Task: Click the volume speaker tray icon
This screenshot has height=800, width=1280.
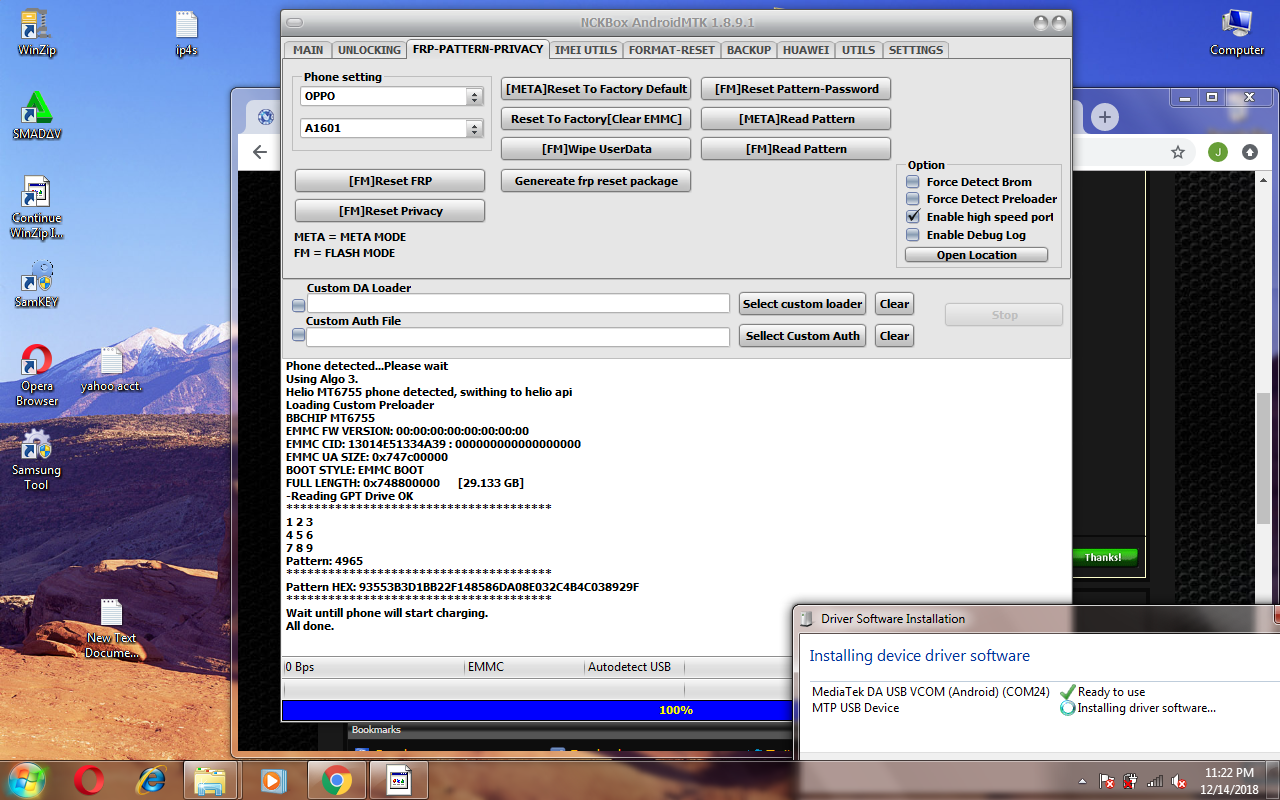Action: pos(1180,781)
